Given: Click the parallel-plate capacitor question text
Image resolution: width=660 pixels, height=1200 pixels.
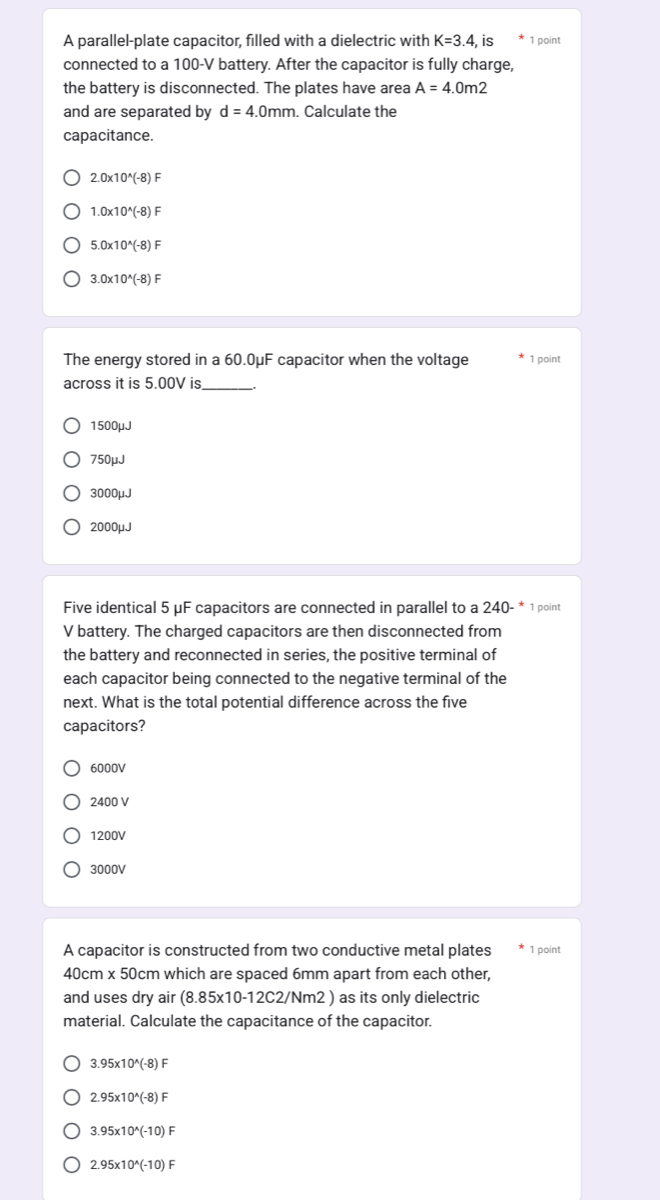Looking at the screenshot, I should tap(289, 88).
